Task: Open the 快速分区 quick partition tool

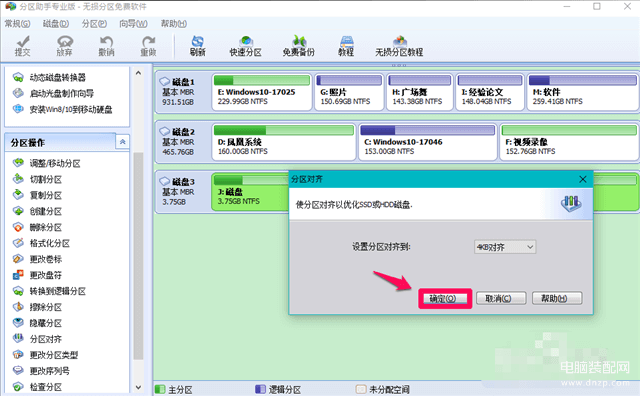Action: [x=245, y=46]
